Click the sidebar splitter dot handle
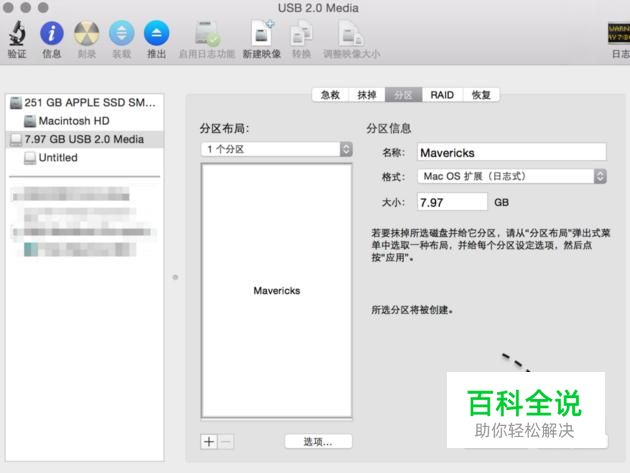 pos(175,277)
